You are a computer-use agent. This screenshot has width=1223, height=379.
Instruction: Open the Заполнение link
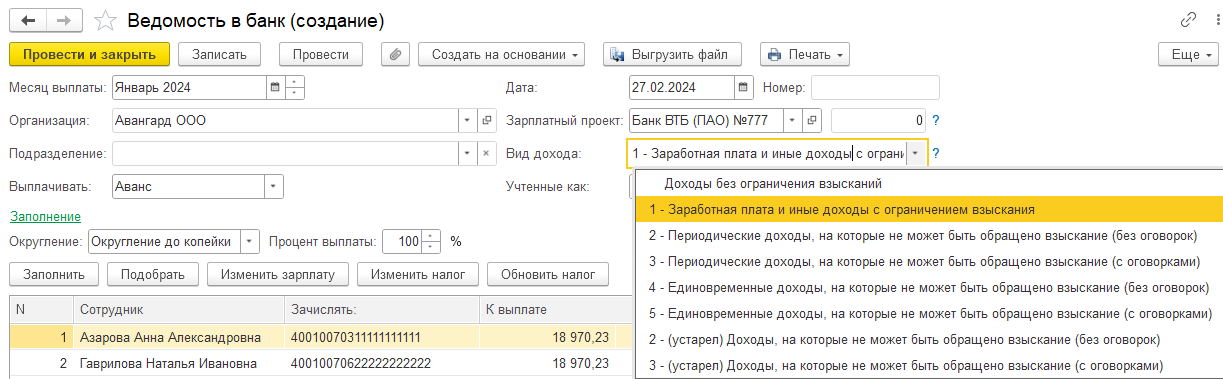tap(45, 216)
